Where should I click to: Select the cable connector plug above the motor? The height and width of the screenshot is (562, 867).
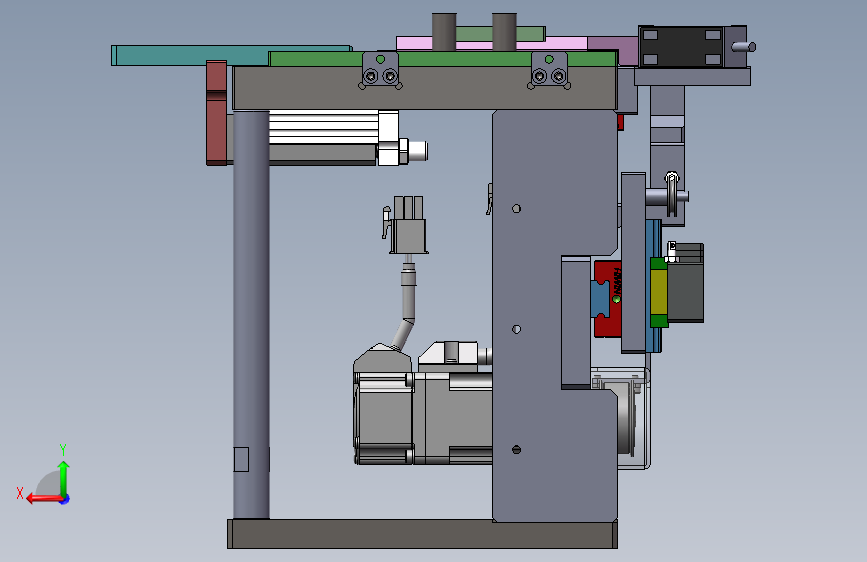tap(408, 225)
